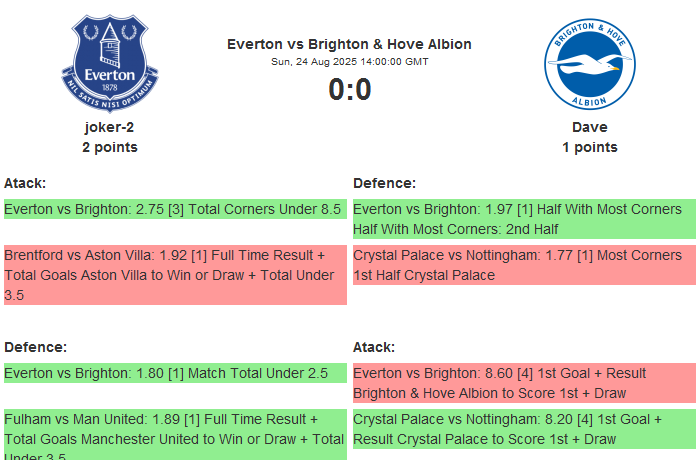Click the Brentford vs Aston Villa bet

tap(174, 275)
